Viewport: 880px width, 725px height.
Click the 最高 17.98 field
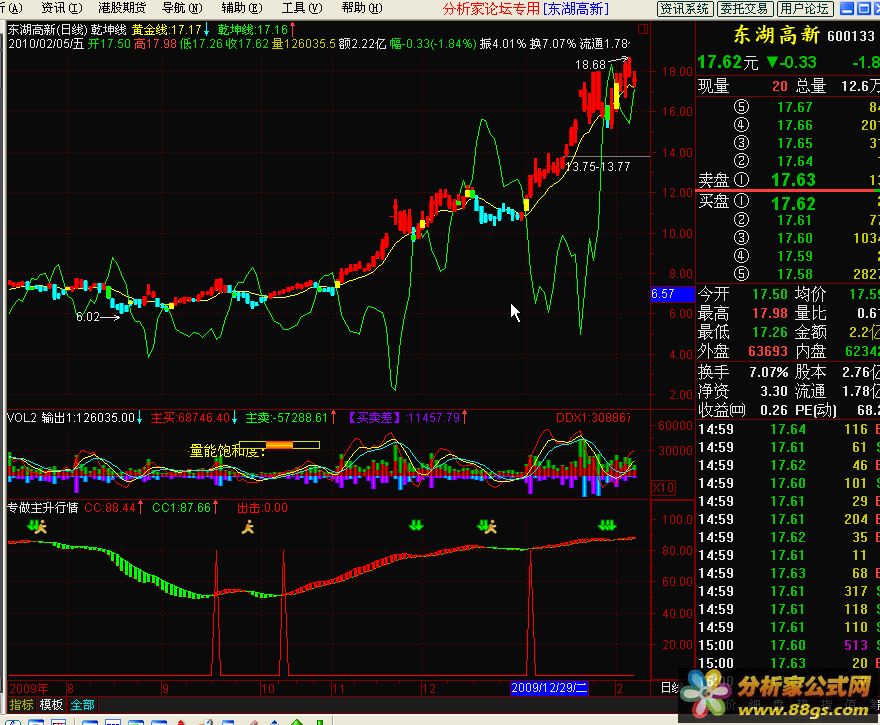(x=742, y=313)
